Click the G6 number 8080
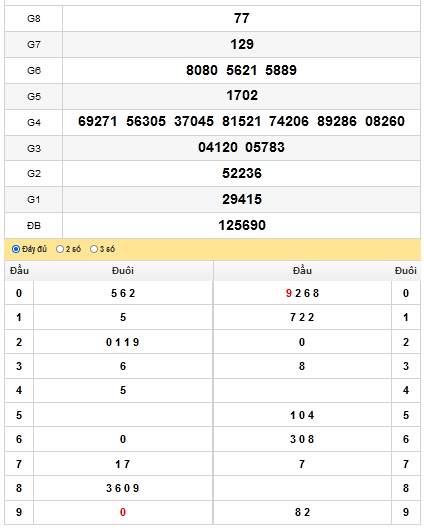This screenshot has height=532, width=424. coord(202,70)
